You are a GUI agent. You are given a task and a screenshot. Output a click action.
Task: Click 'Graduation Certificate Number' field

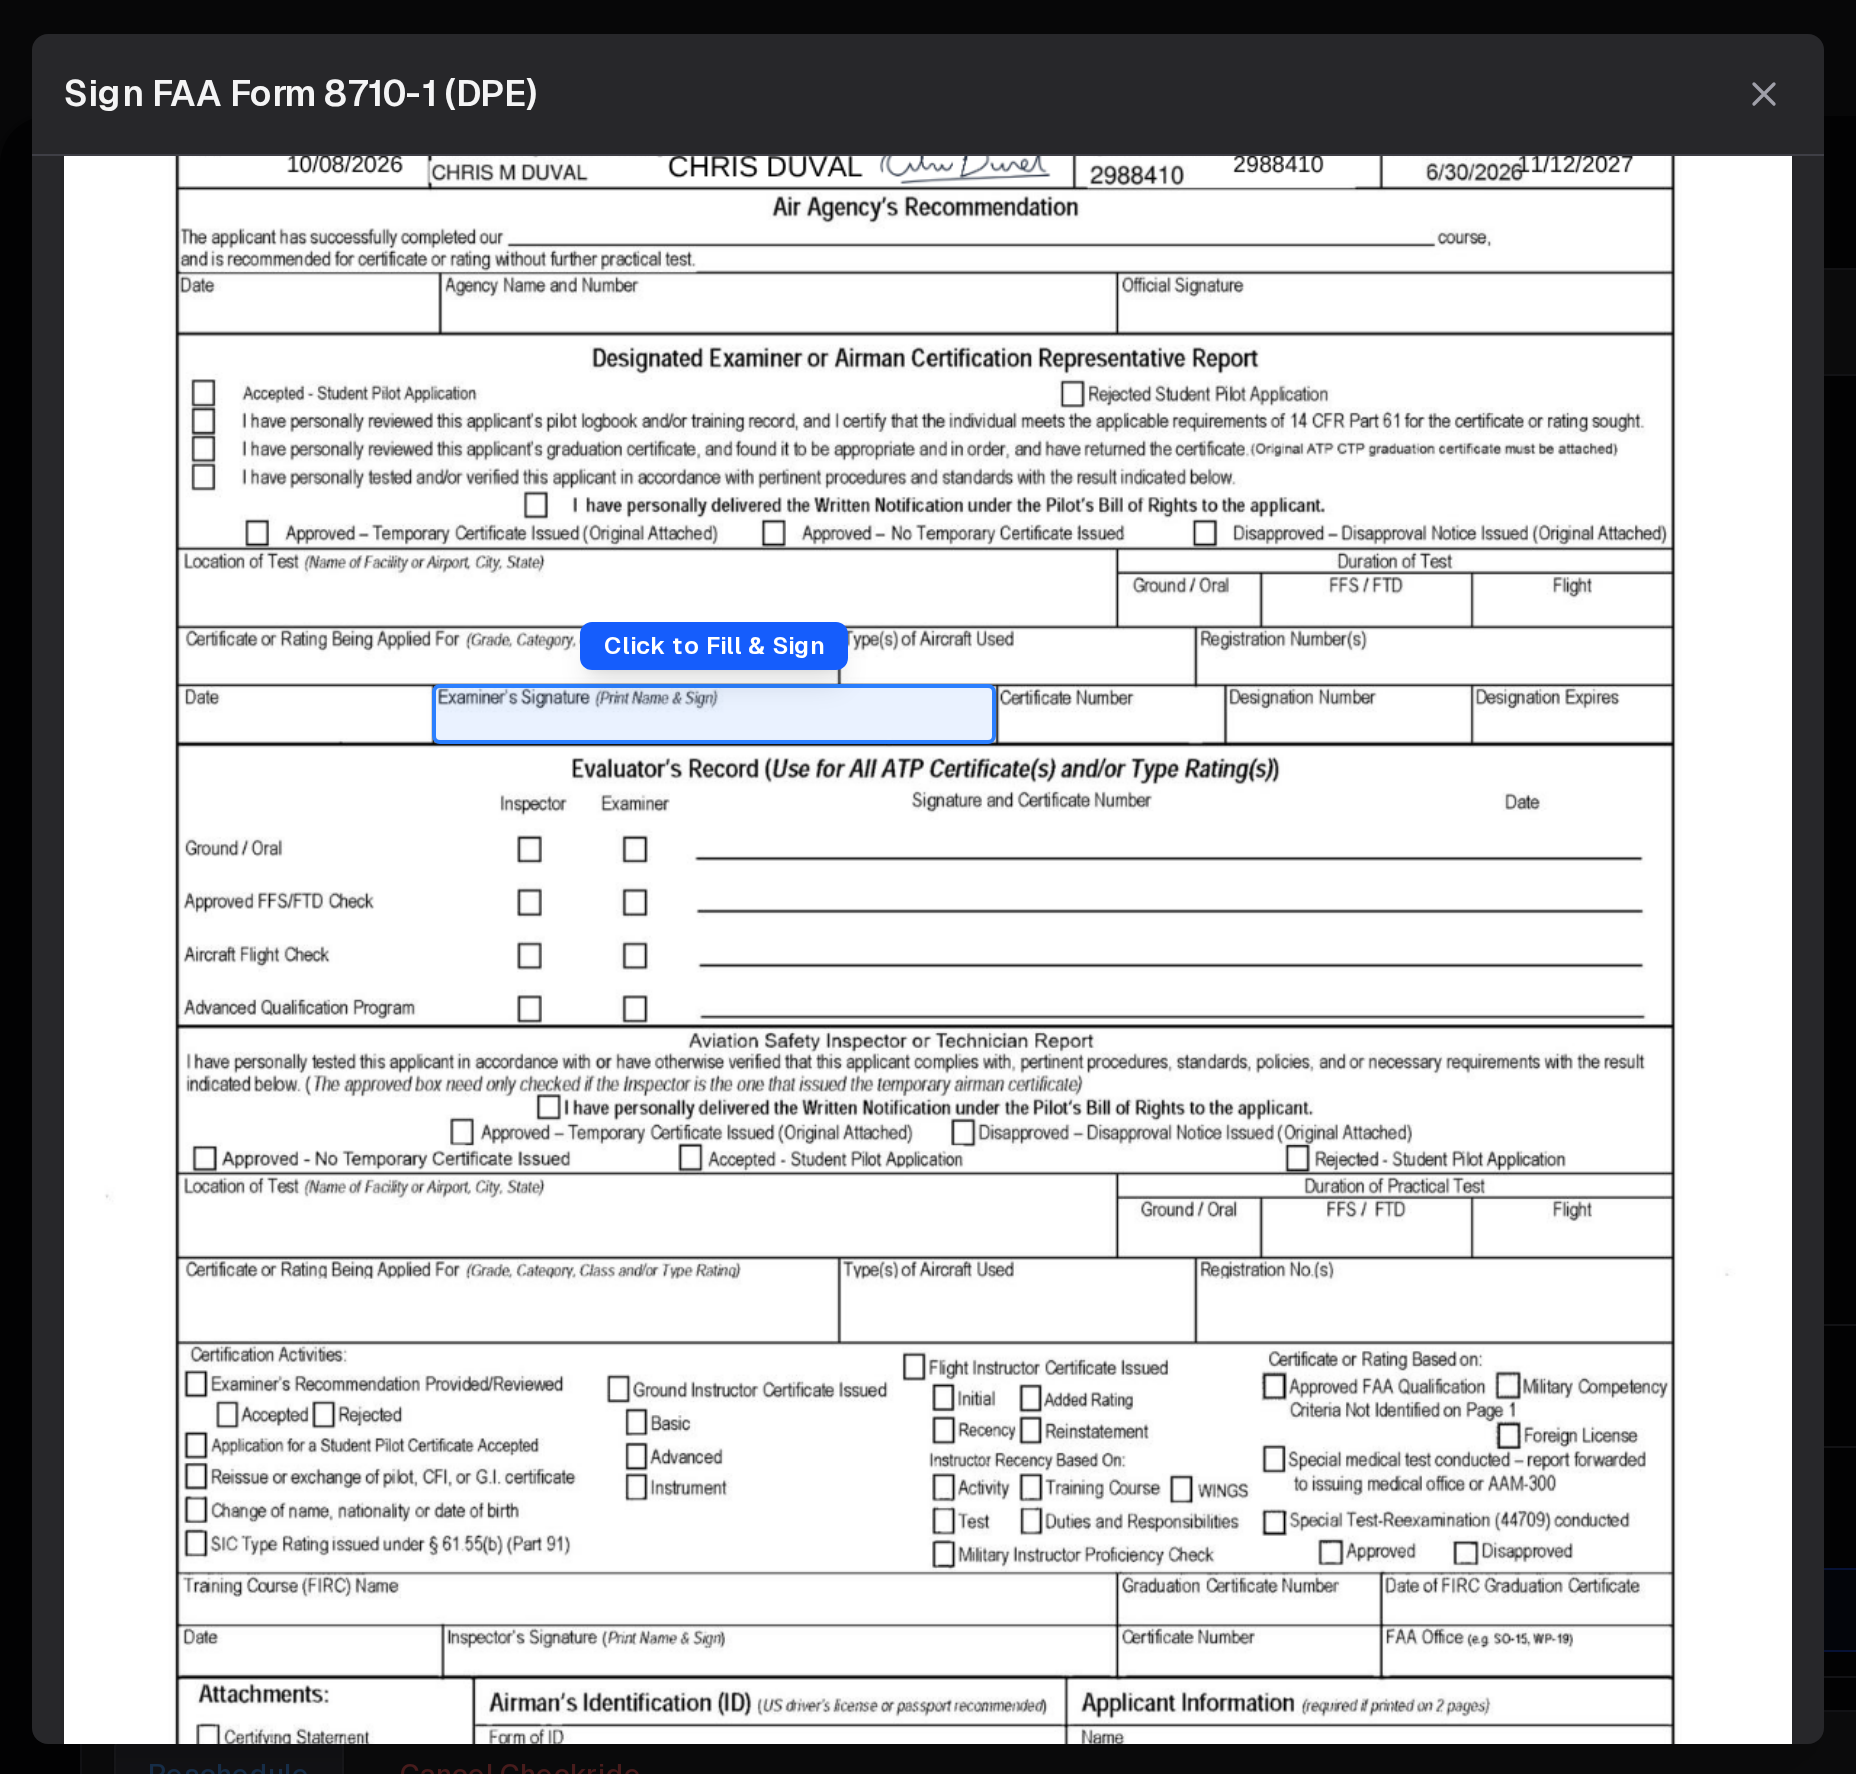(x=1249, y=1598)
